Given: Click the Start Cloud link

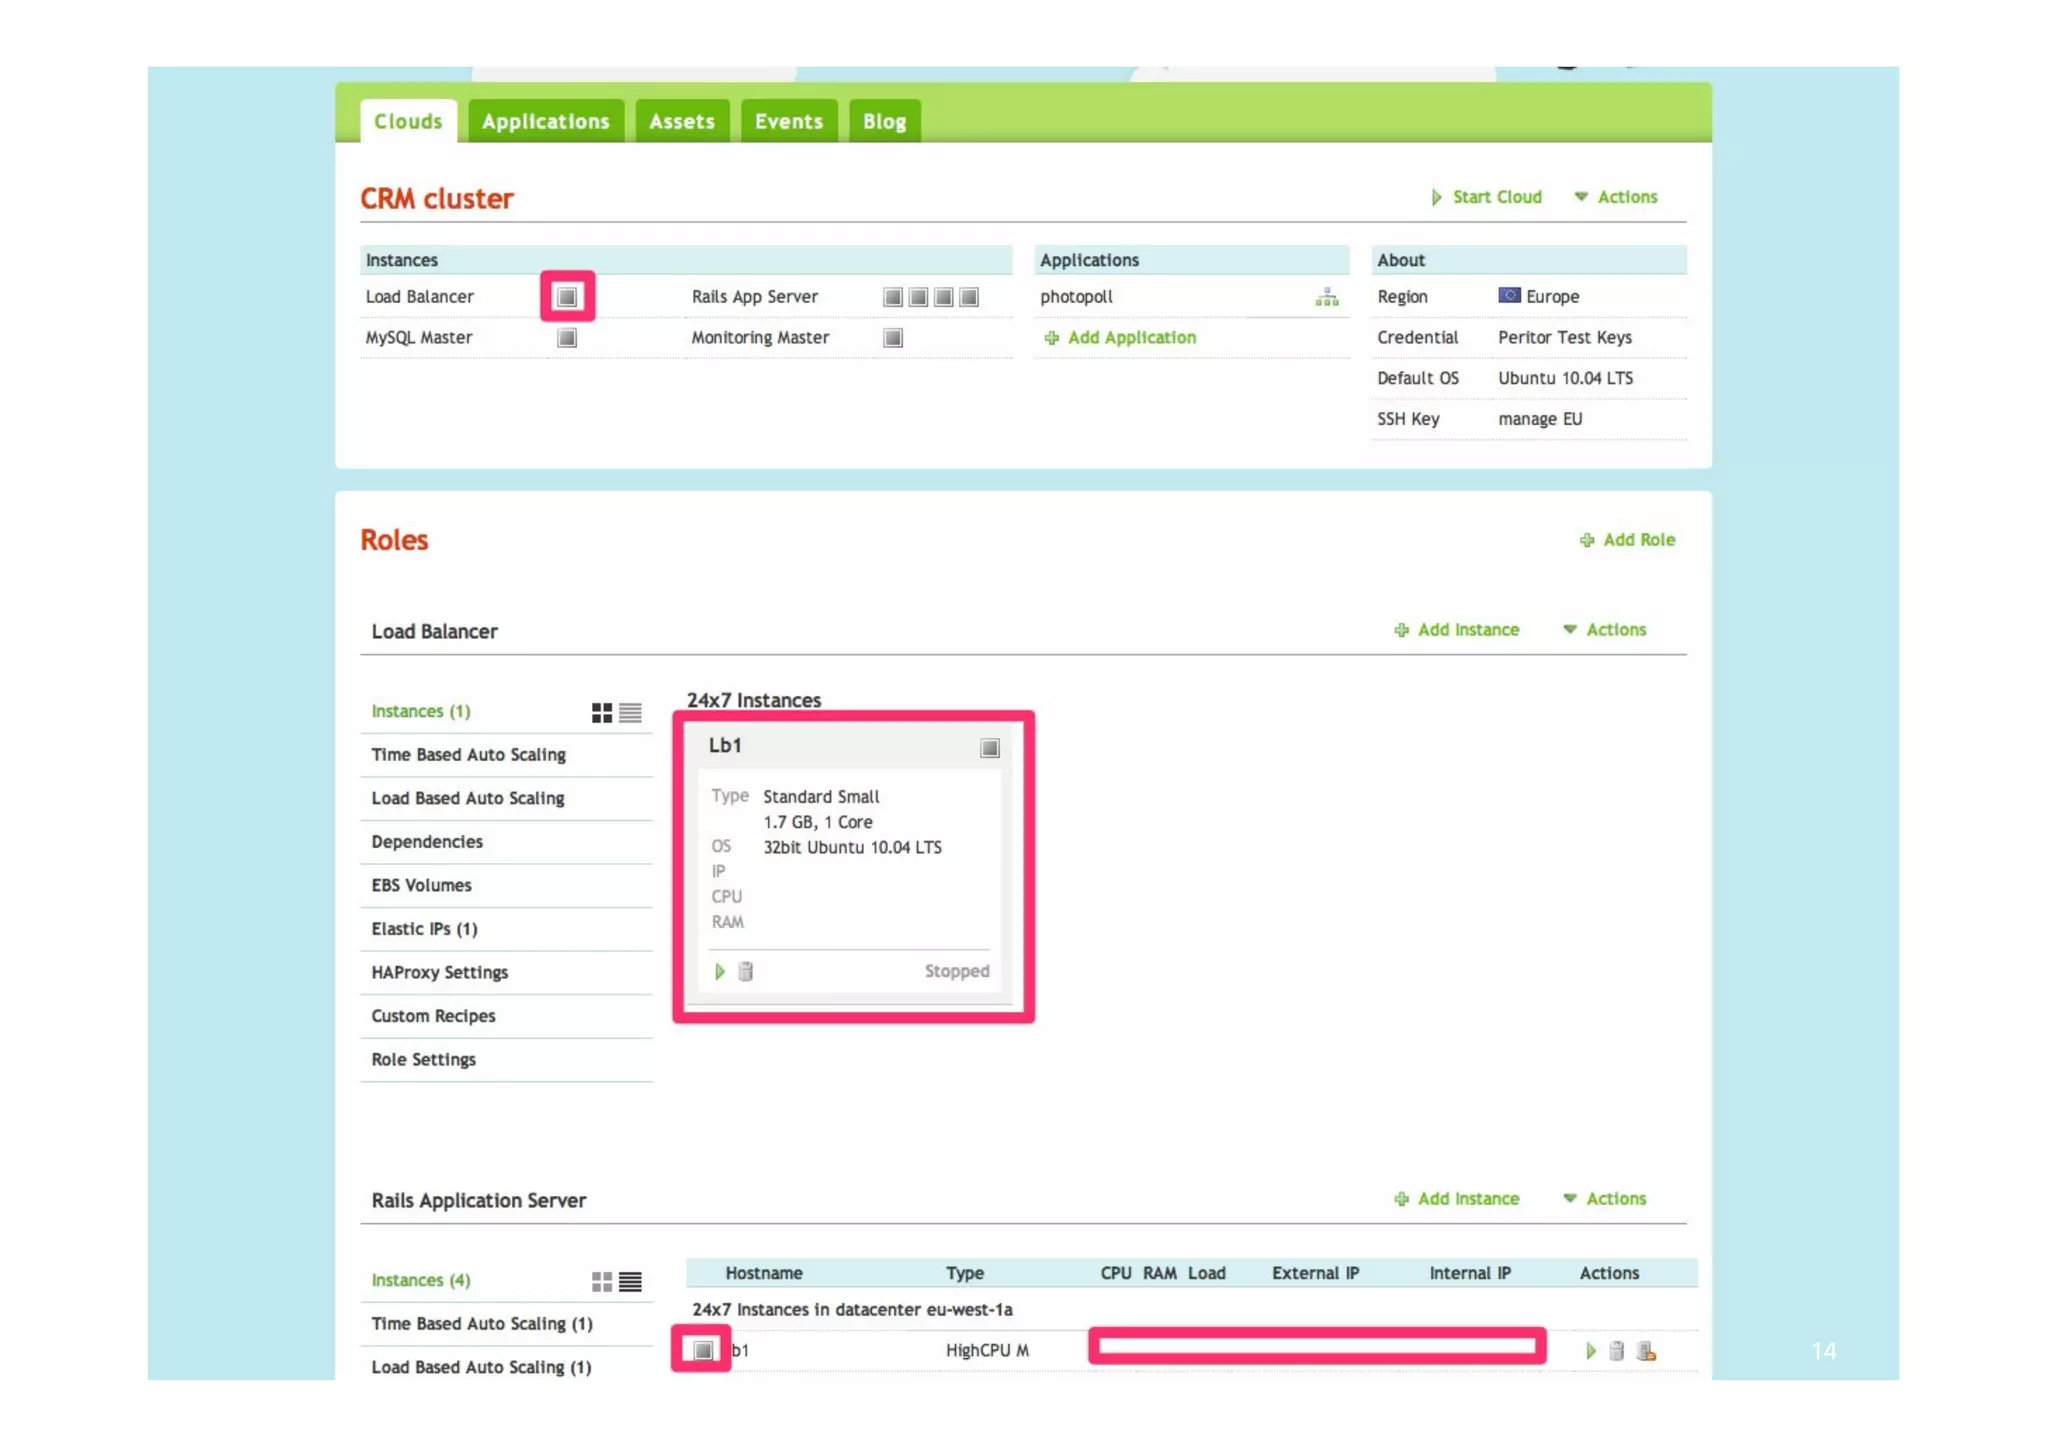Looking at the screenshot, I should [x=1486, y=197].
